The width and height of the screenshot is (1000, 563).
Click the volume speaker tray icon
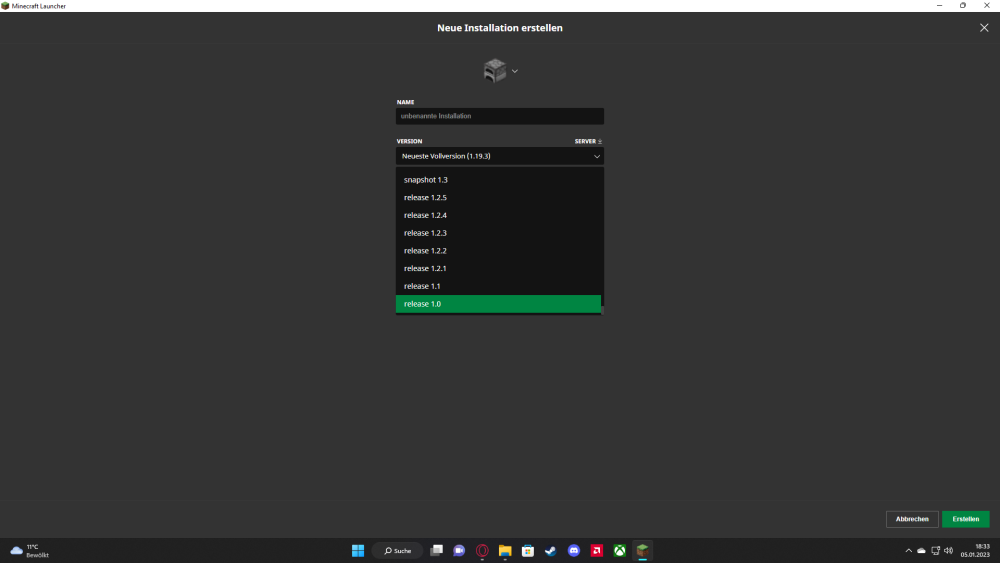coord(948,550)
